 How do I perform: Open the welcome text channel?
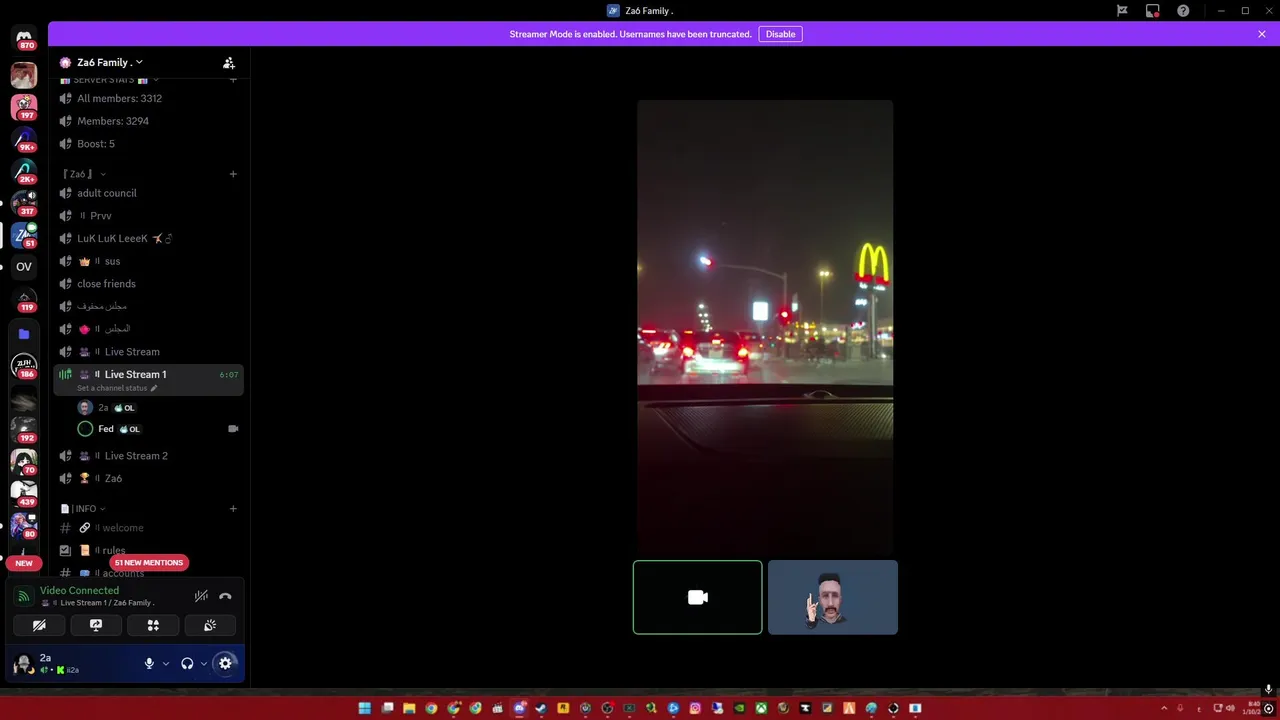(x=148, y=528)
